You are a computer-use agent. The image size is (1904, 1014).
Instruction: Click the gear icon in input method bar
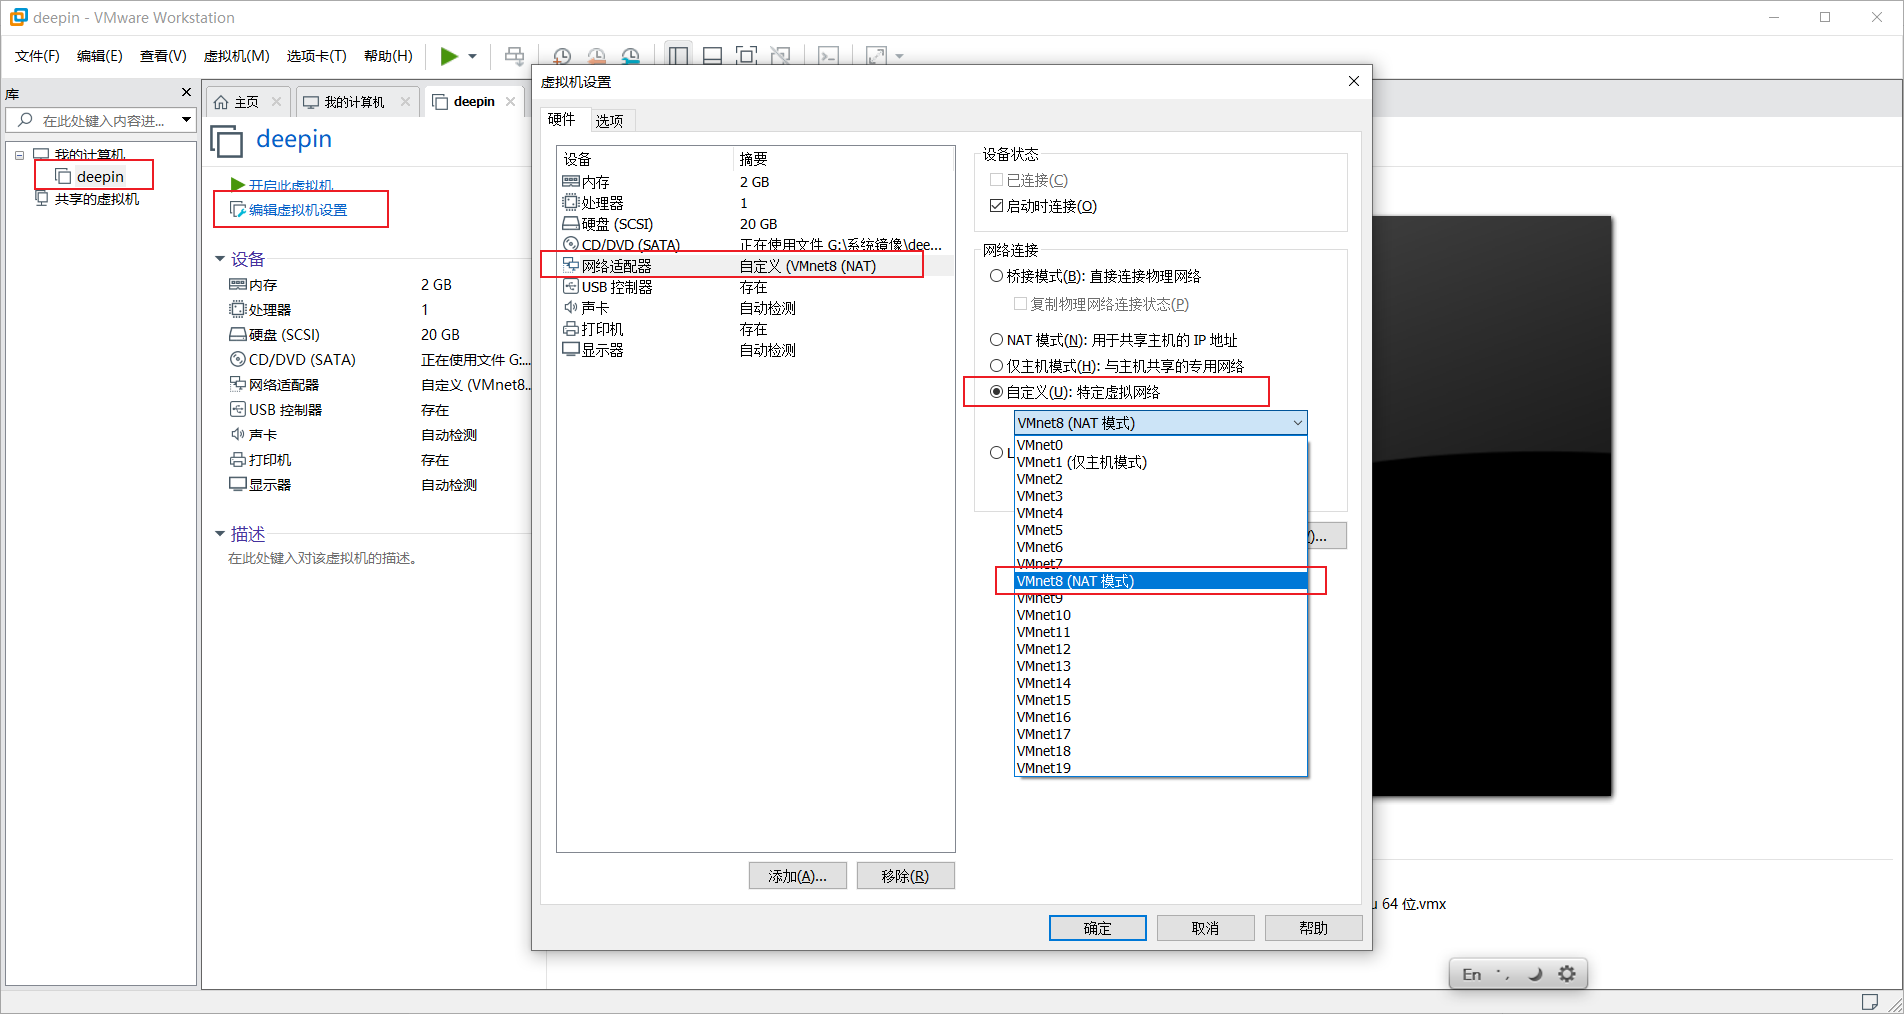[1566, 974]
